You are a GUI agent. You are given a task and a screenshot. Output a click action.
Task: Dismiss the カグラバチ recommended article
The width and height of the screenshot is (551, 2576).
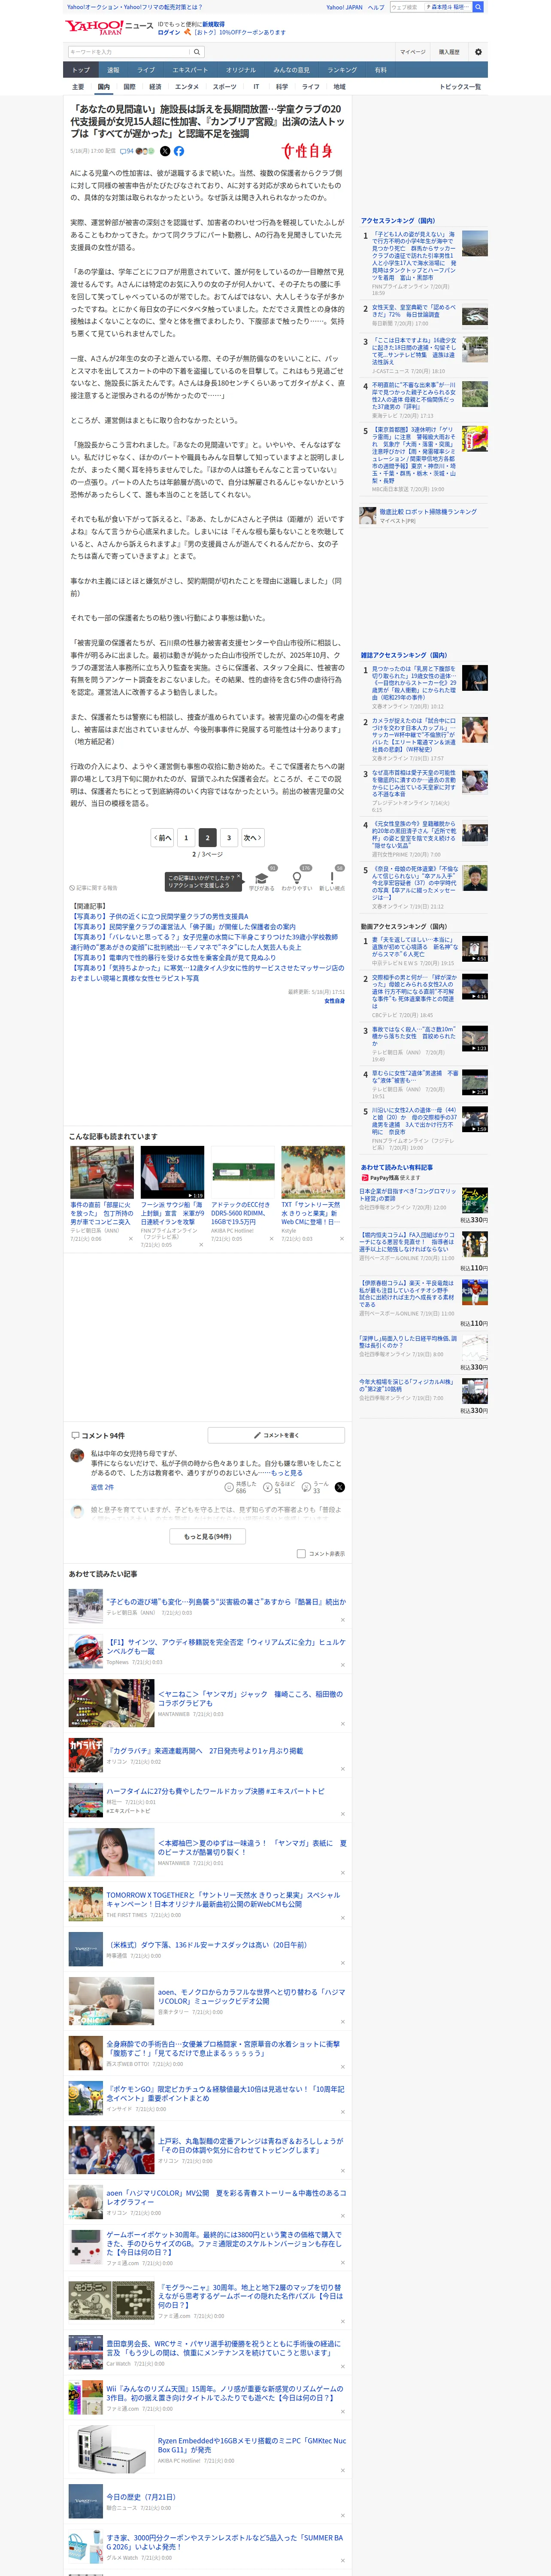tap(343, 1769)
